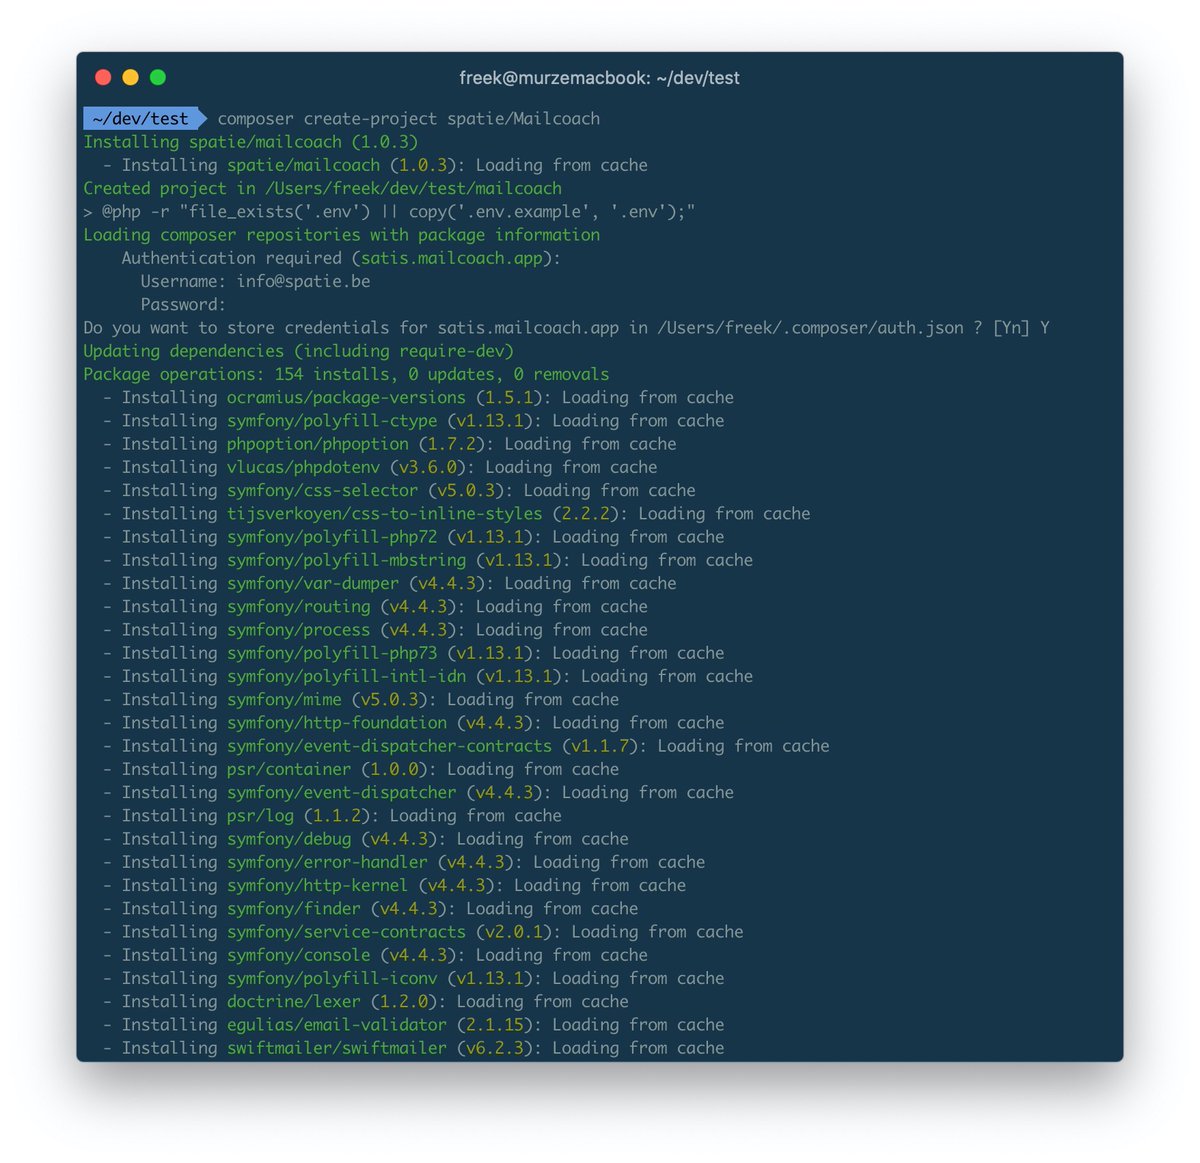Image resolution: width=1200 pixels, height=1163 pixels.
Task: Click package name psr/log
Action: click(x=260, y=815)
